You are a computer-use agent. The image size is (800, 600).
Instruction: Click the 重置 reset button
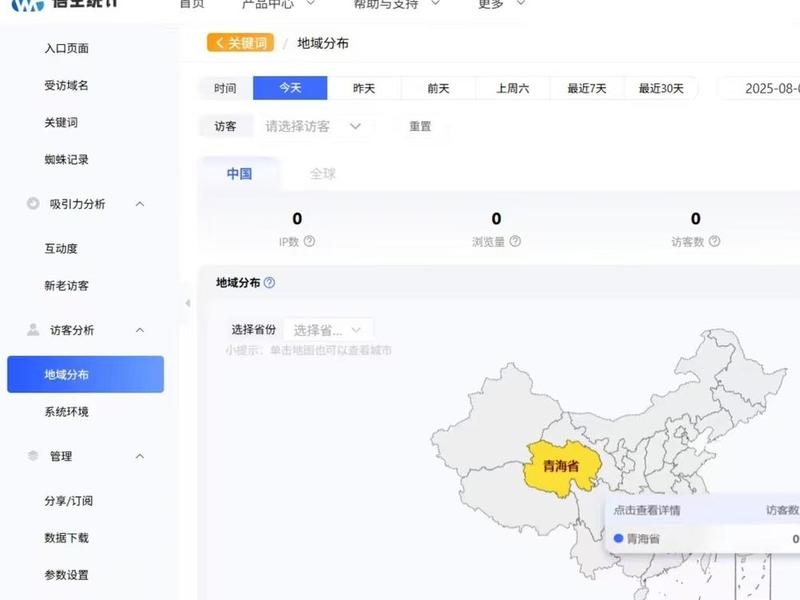point(420,127)
